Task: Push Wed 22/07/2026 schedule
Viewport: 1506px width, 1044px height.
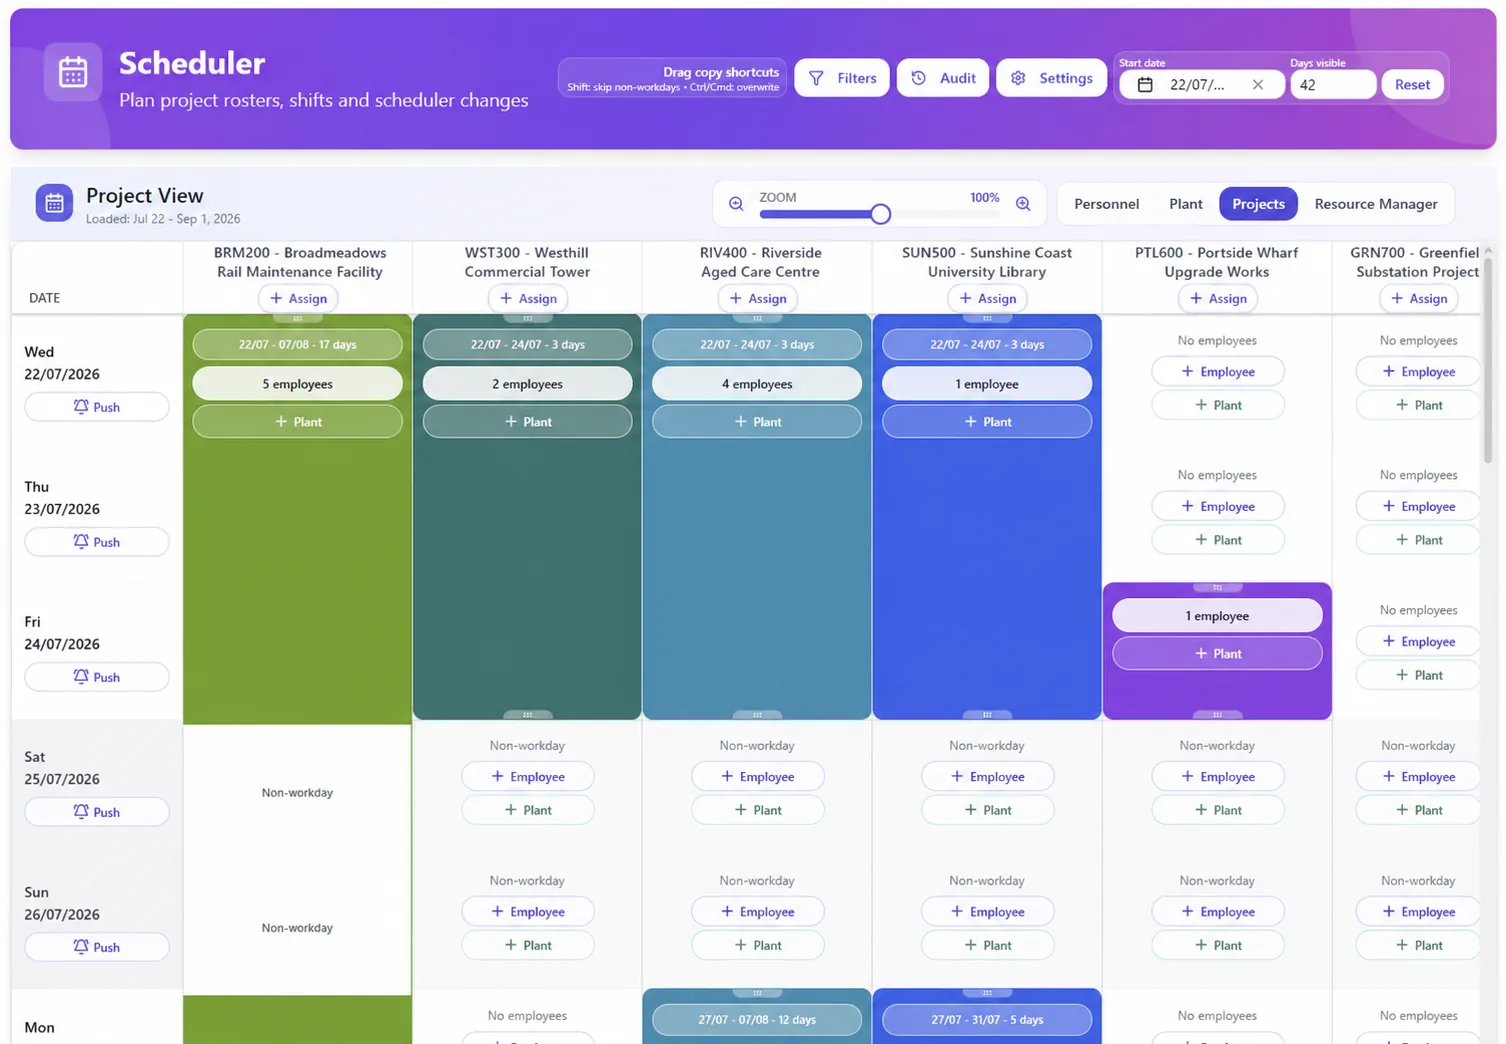Action: (97, 407)
